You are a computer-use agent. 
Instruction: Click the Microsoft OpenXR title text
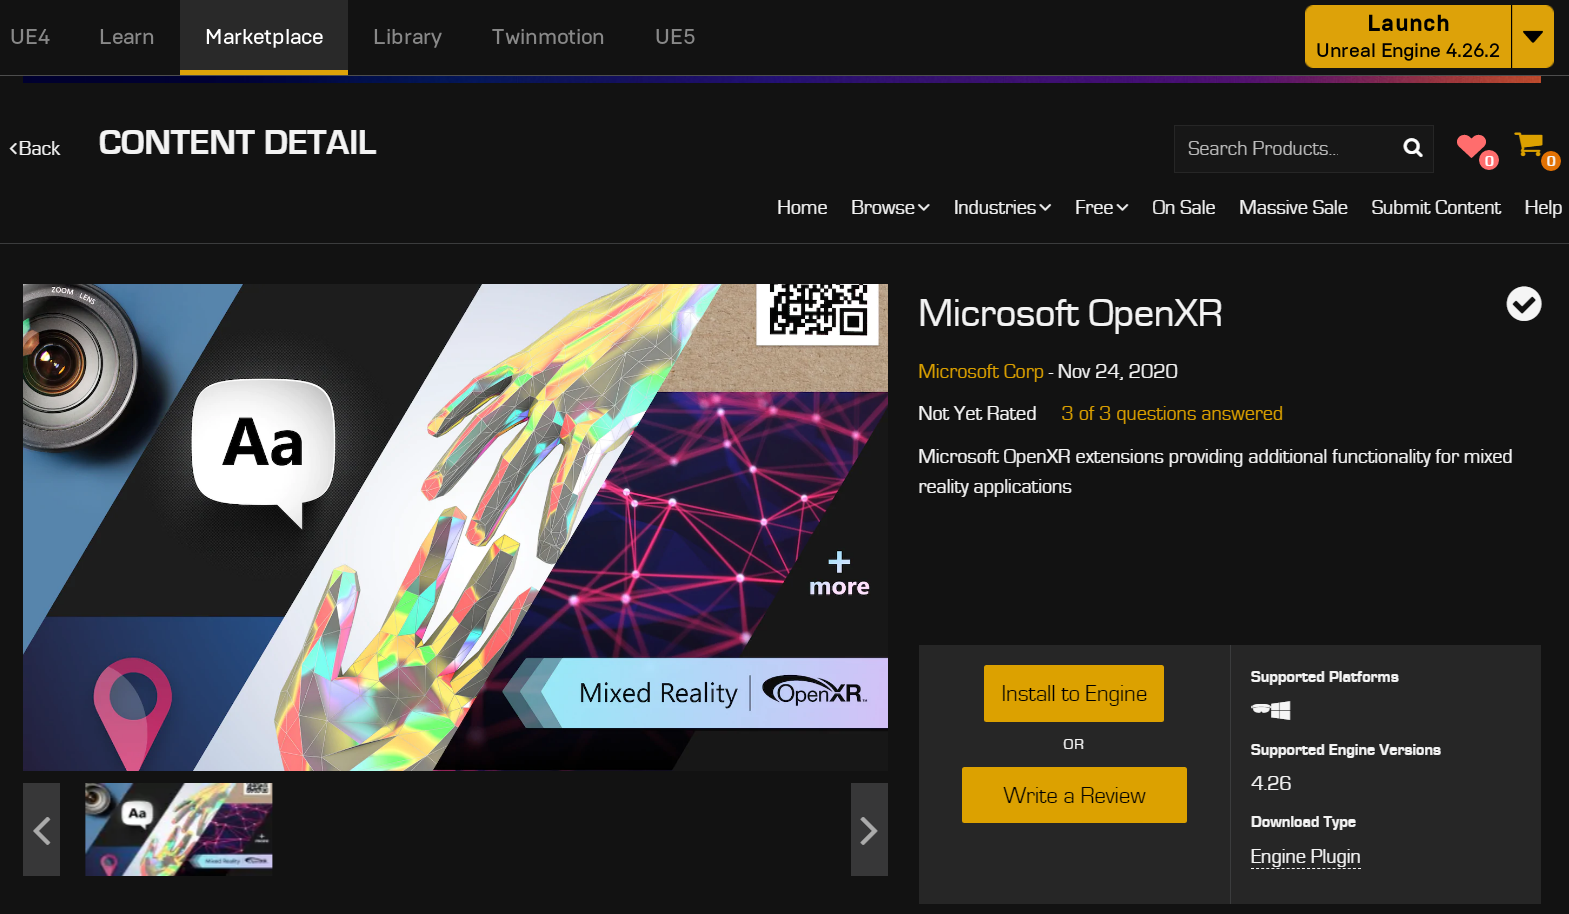point(1070,313)
